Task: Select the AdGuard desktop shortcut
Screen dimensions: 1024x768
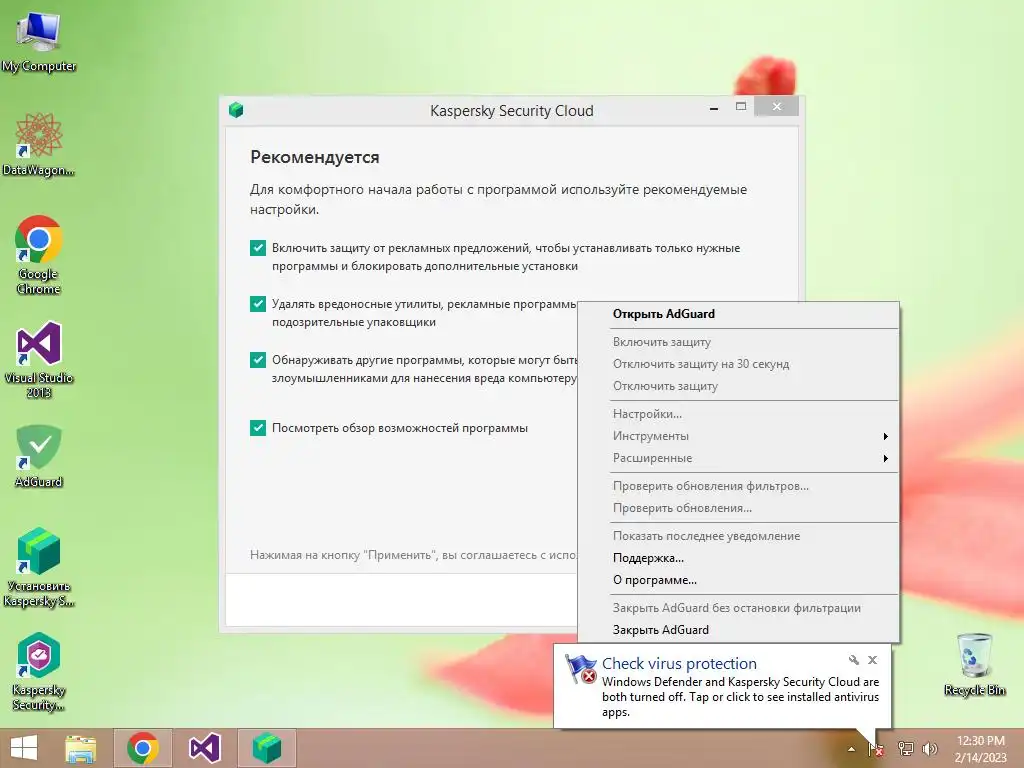Action: point(39,456)
